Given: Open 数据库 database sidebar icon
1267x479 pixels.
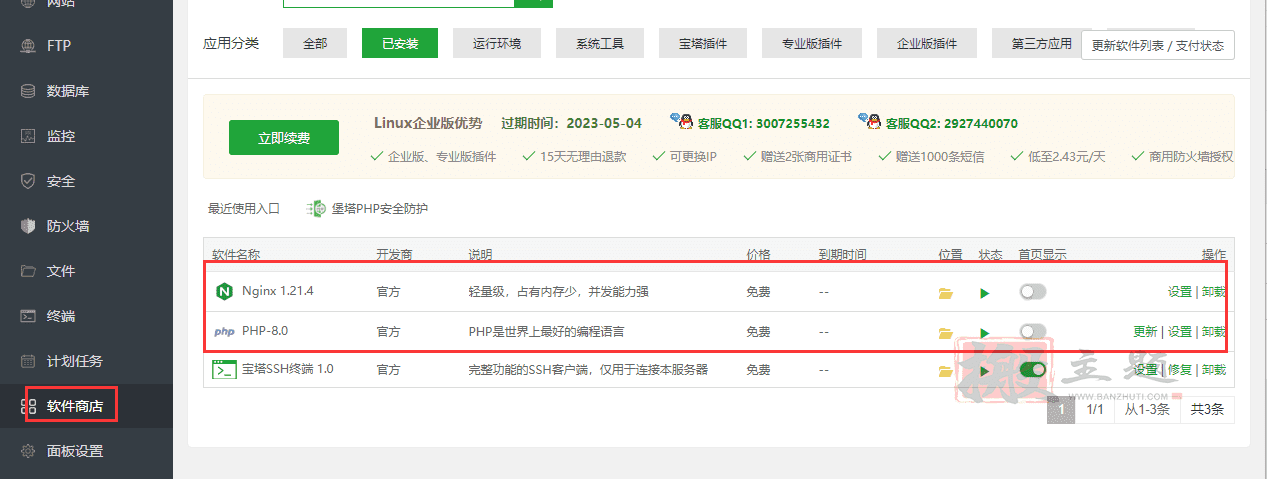Looking at the screenshot, I should [29, 91].
